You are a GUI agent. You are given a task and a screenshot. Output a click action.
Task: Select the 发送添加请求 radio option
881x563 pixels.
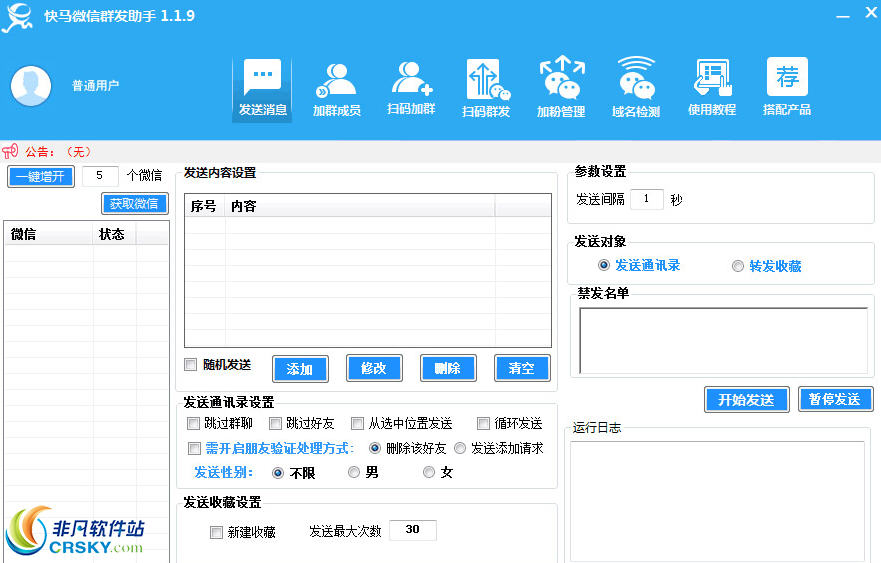tap(460, 448)
